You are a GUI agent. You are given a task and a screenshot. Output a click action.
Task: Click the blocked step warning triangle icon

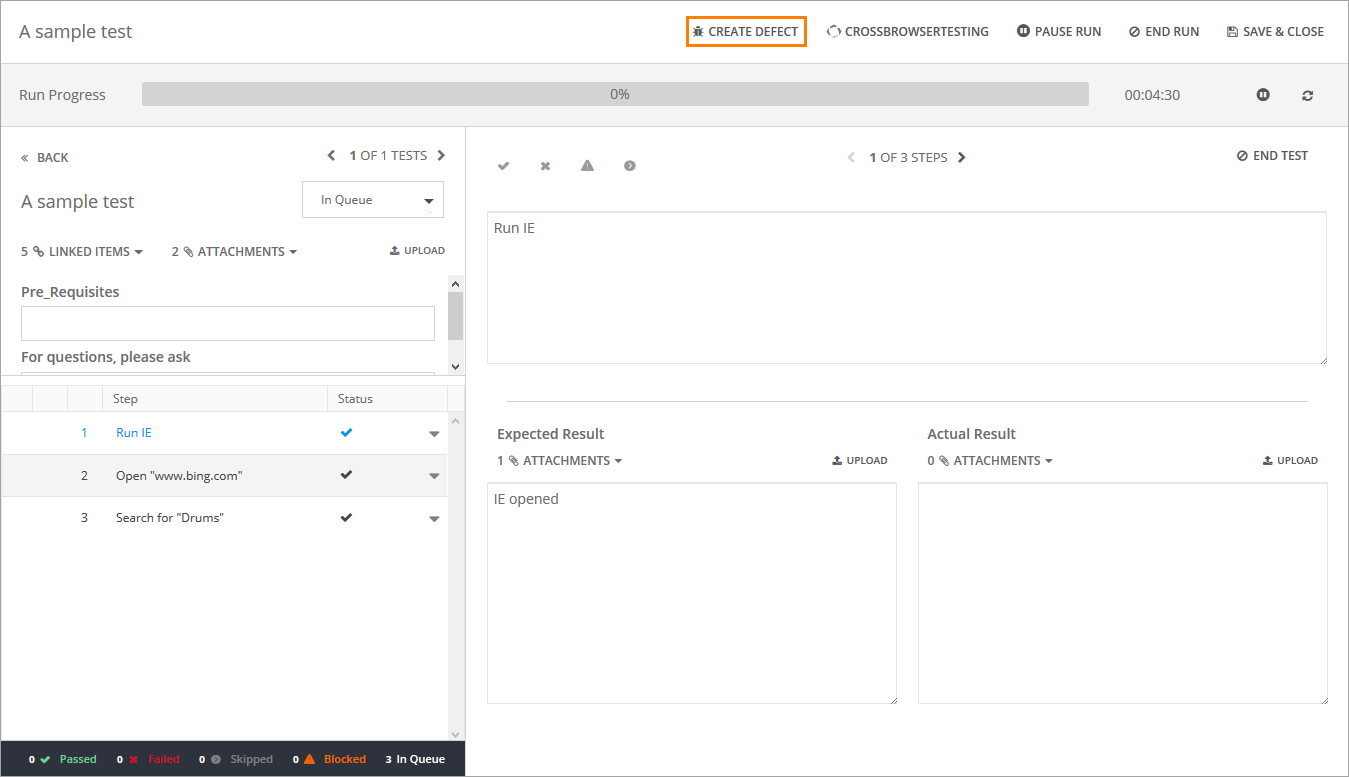point(587,166)
